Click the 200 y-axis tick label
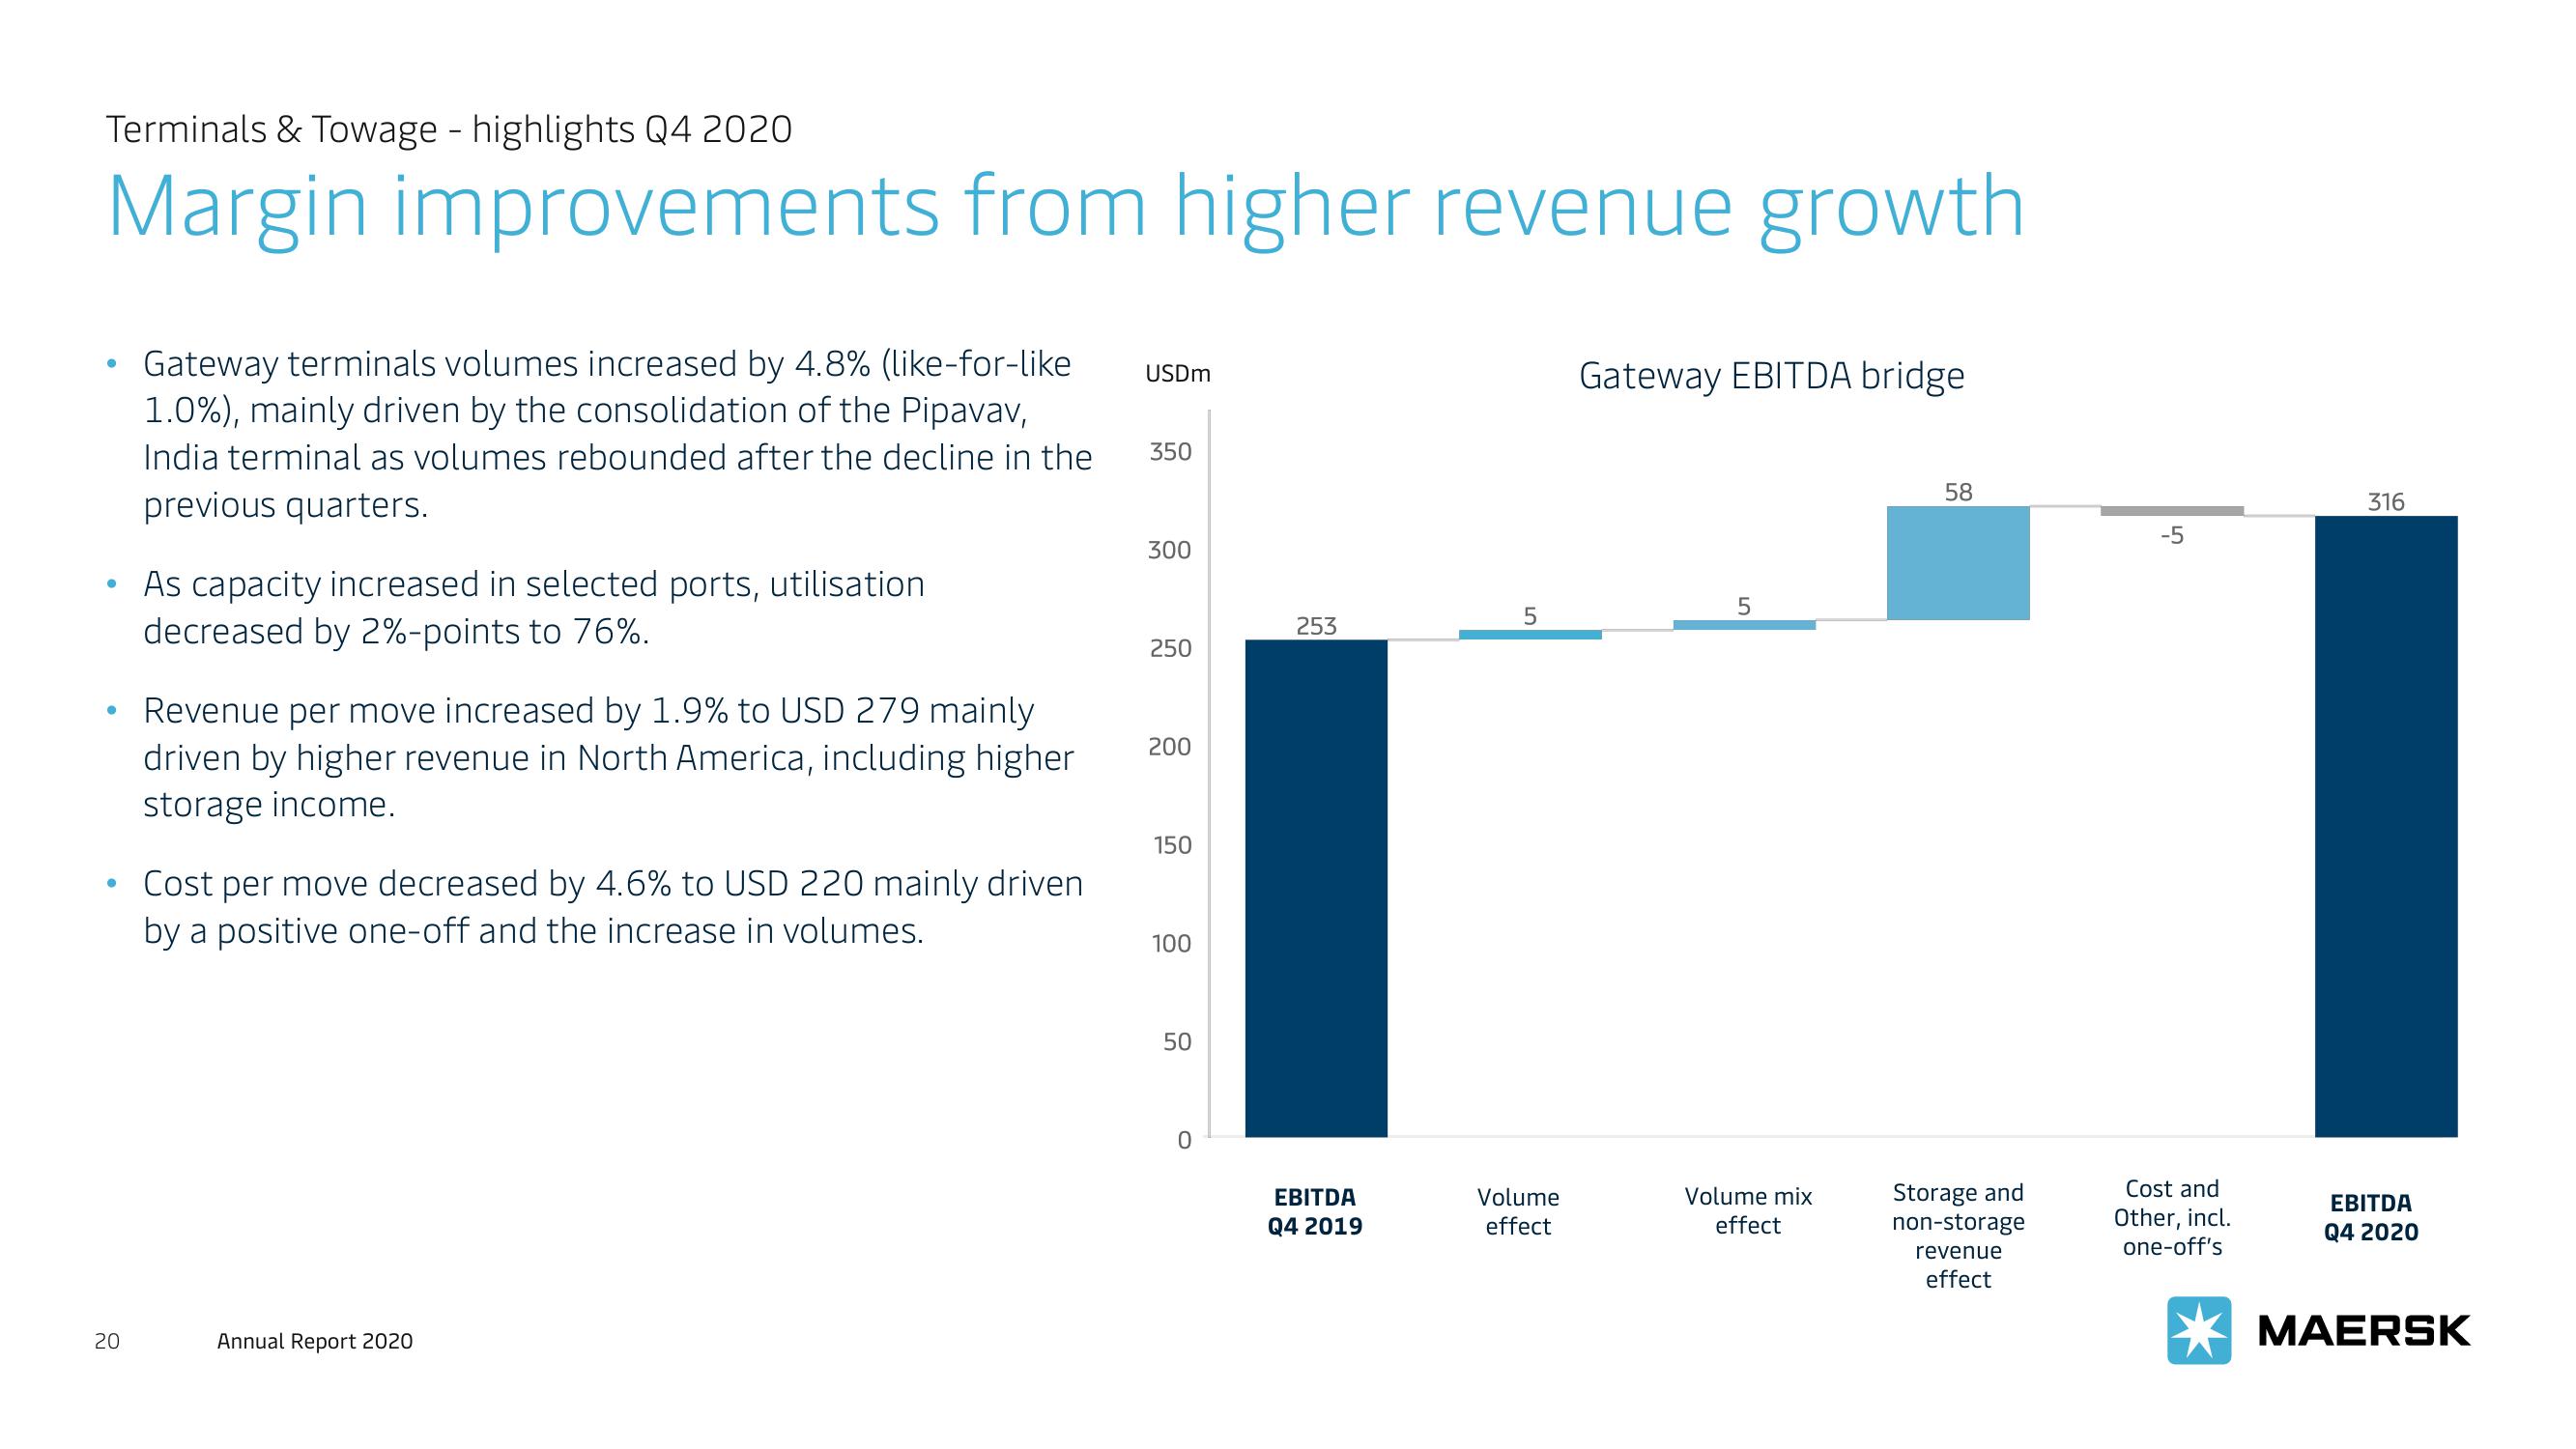The image size is (2576, 1449). (1170, 747)
